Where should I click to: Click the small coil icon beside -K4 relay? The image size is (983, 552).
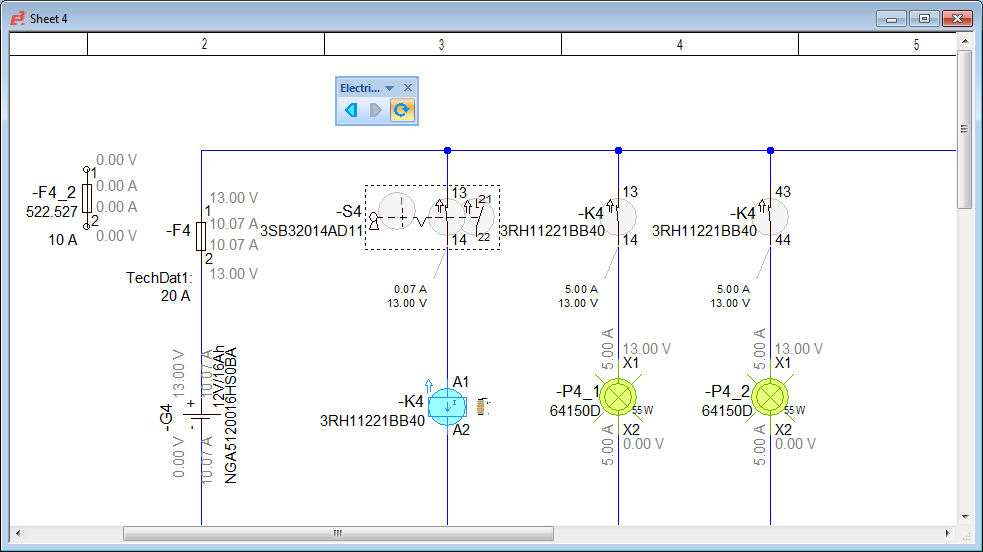485,406
